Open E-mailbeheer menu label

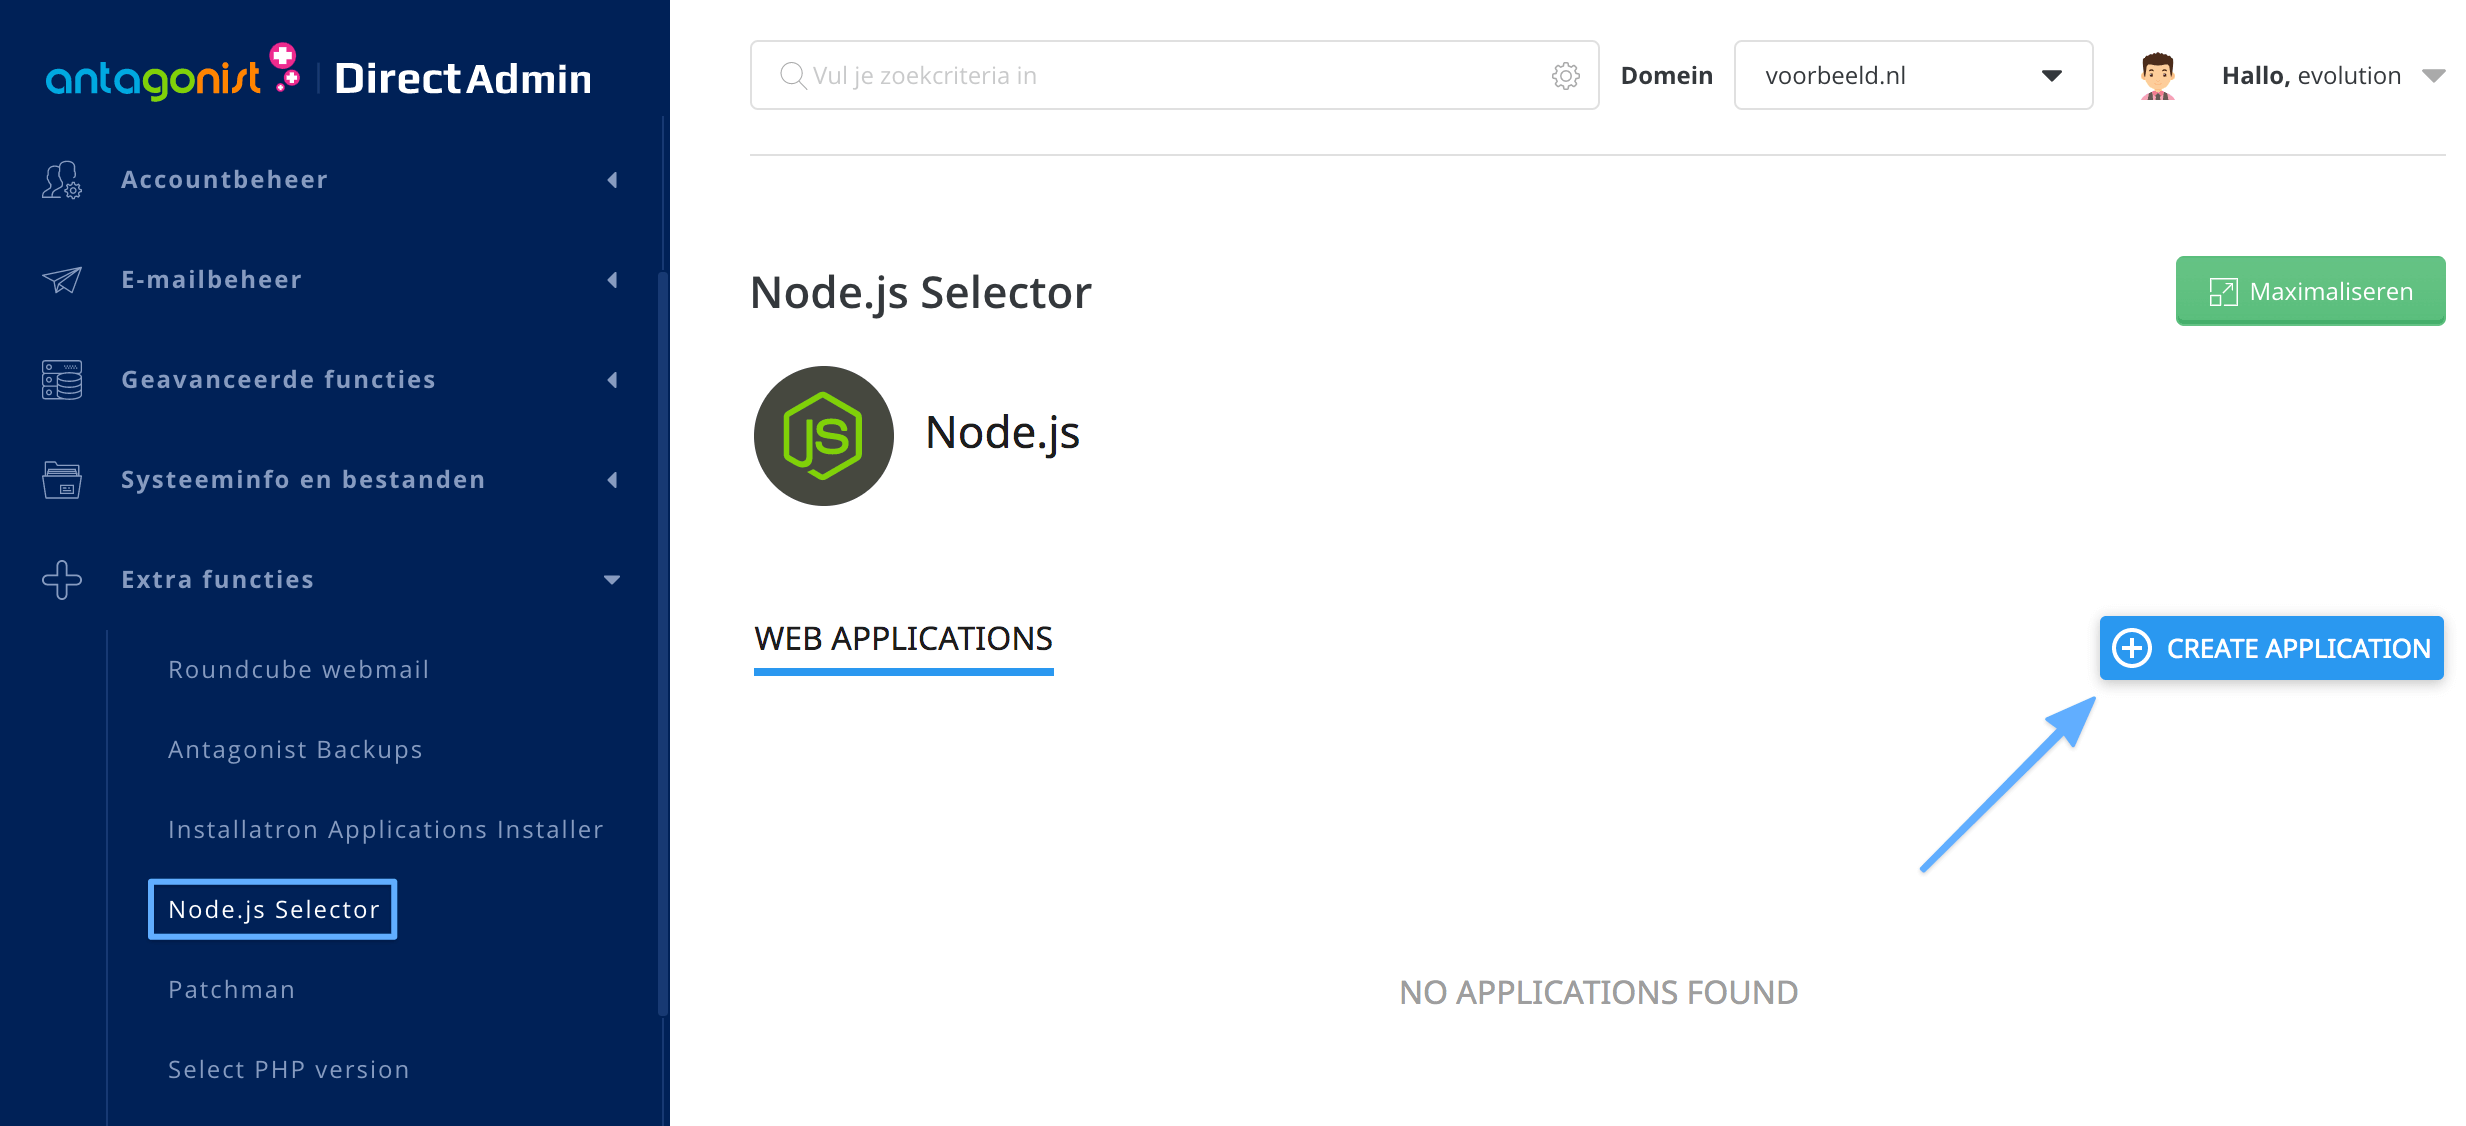(212, 280)
